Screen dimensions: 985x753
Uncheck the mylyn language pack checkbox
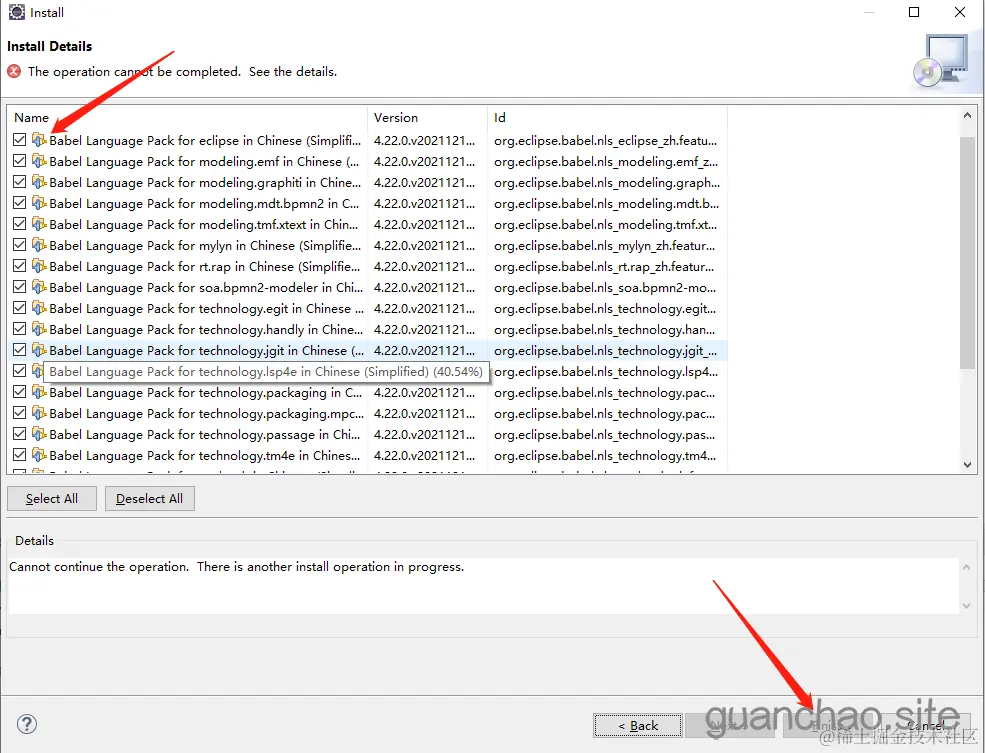tap(19, 246)
